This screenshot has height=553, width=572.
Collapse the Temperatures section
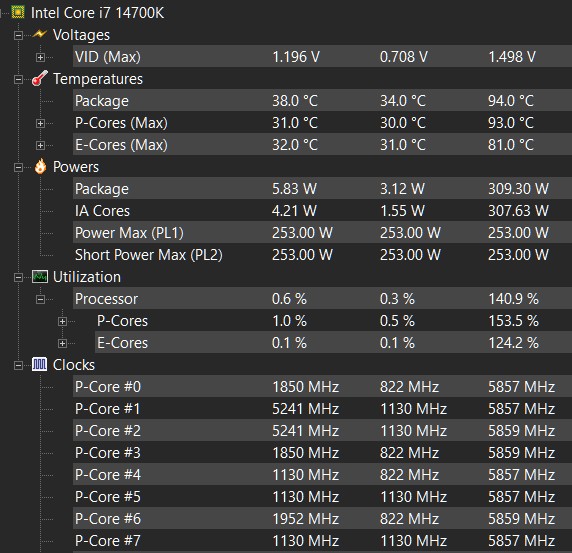(18, 79)
